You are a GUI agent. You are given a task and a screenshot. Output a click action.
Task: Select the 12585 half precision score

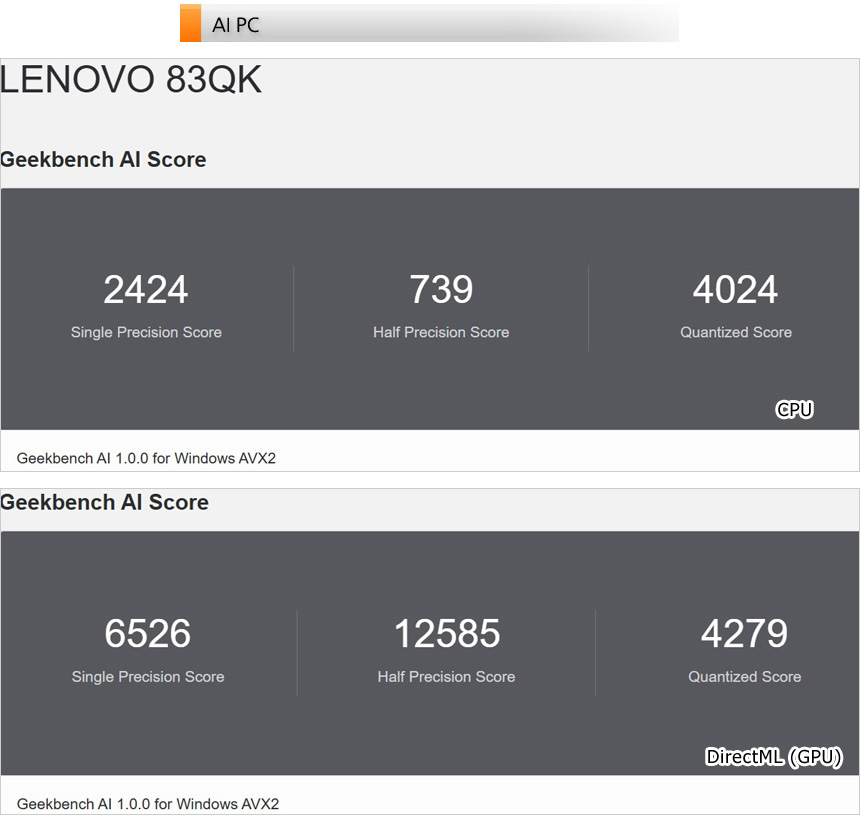click(446, 634)
